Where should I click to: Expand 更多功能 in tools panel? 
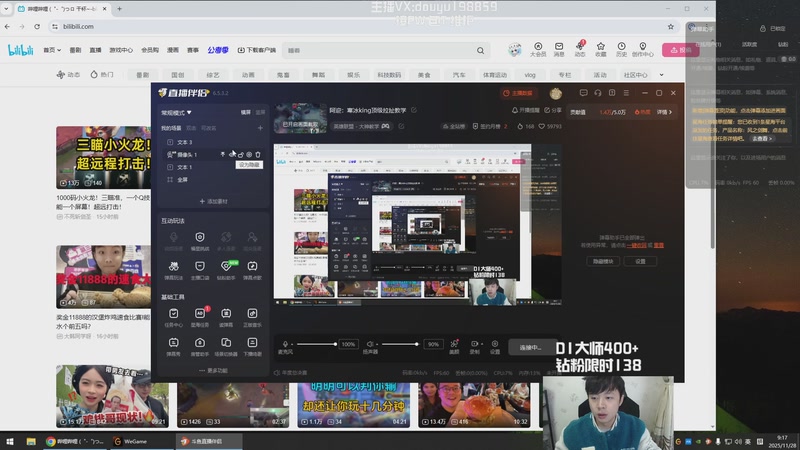(213, 370)
